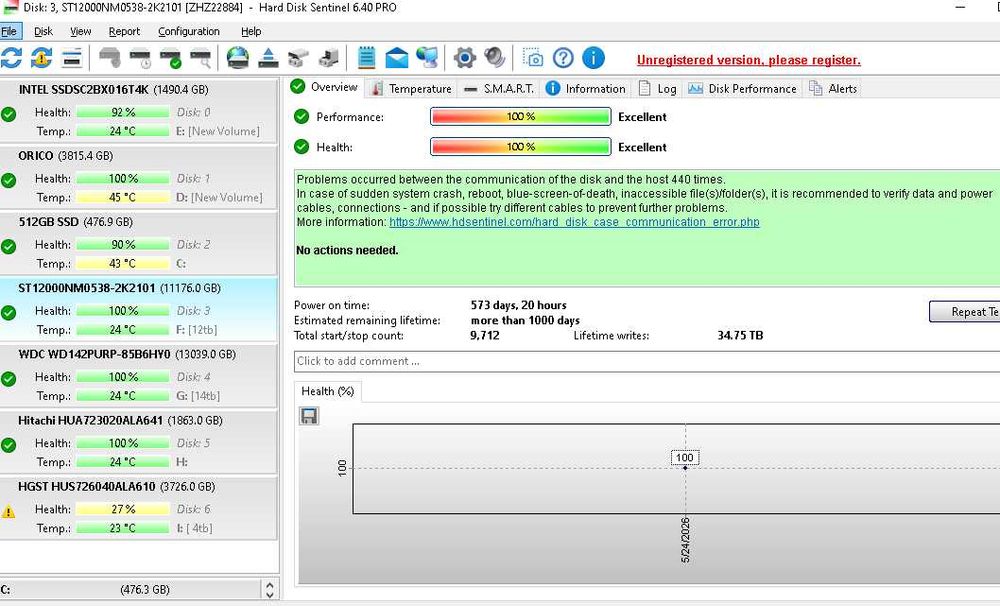The height and width of the screenshot is (606, 1000).
Task: Open the hdsentinel communication error link
Action: click(574, 222)
